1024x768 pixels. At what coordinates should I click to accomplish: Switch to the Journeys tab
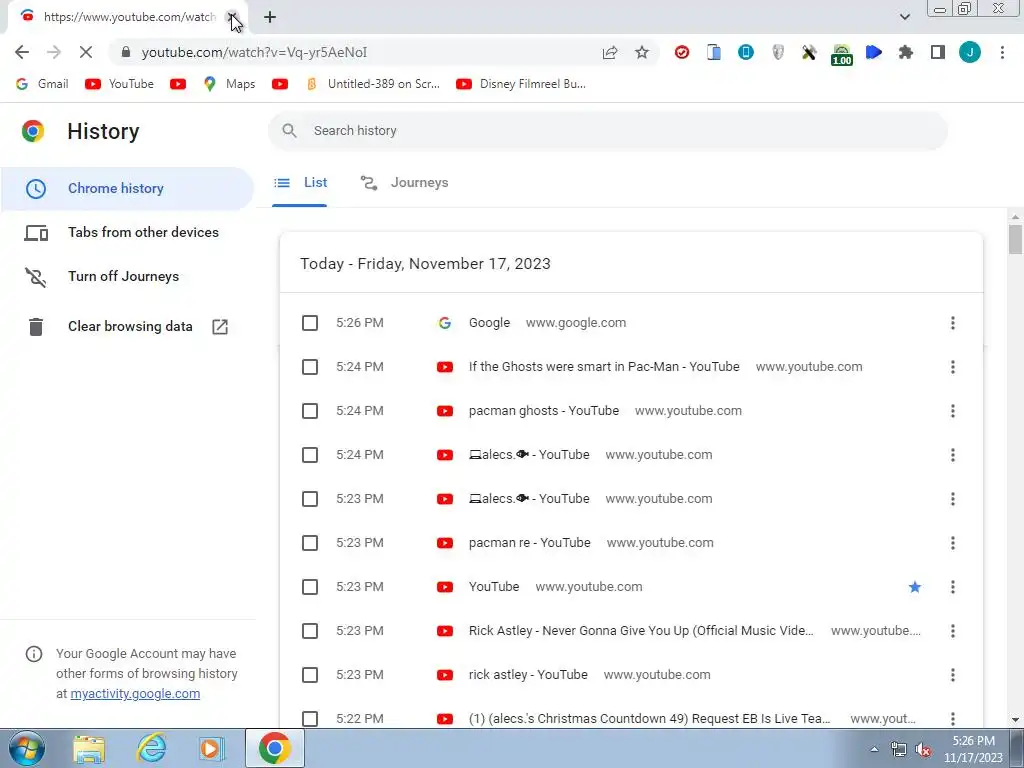404,183
